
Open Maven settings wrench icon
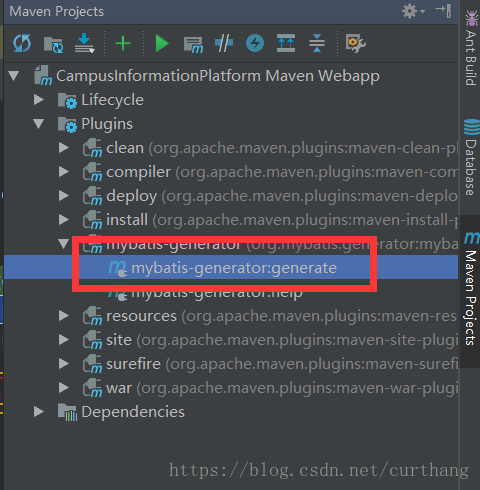[x=356, y=43]
